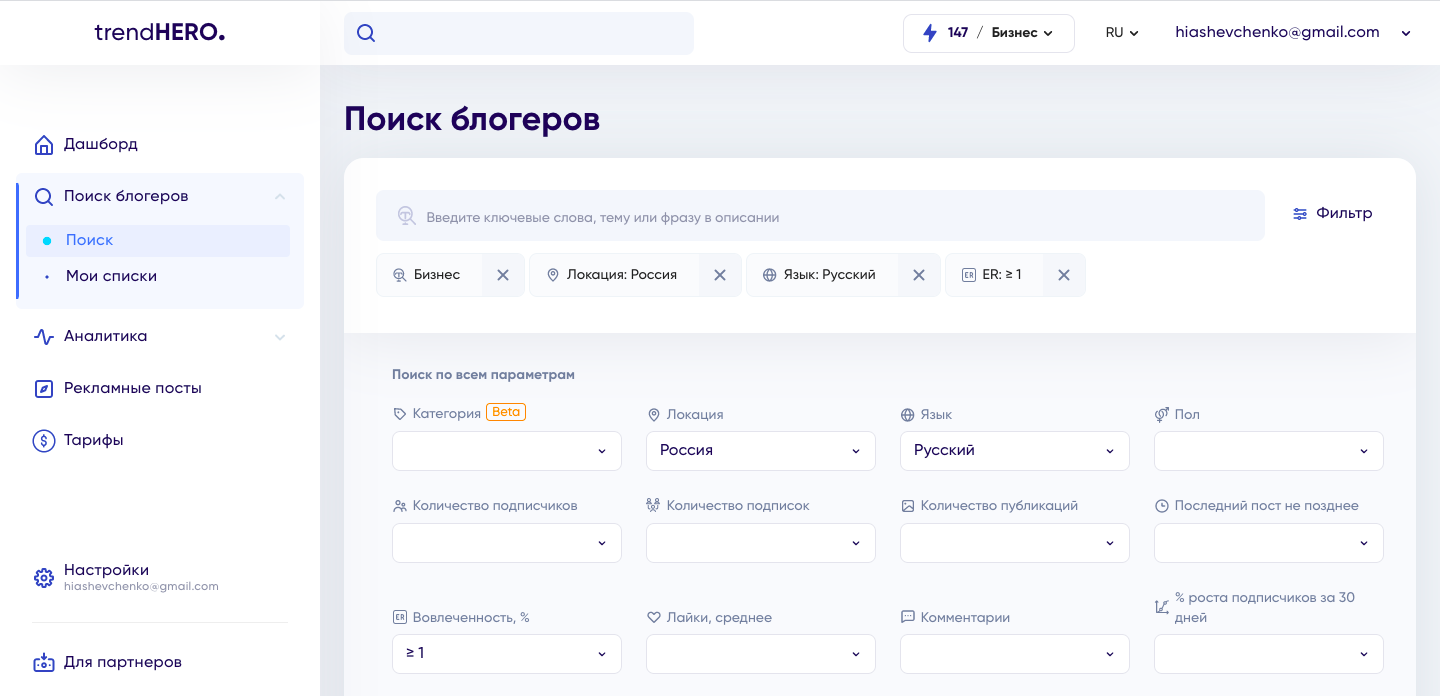The width and height of the screenshot is (1440, 696).
Task: Open the % роста подписчиков dropdown
Action: pyautogui.click(x=1269, y=654)
